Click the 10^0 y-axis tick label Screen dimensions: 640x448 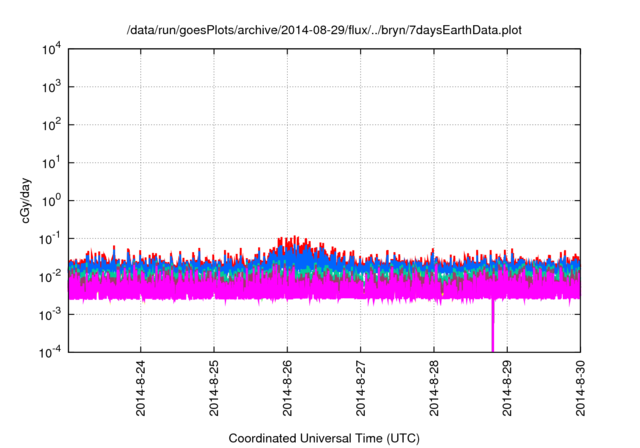pyautogui.click(x=52, y=200)
